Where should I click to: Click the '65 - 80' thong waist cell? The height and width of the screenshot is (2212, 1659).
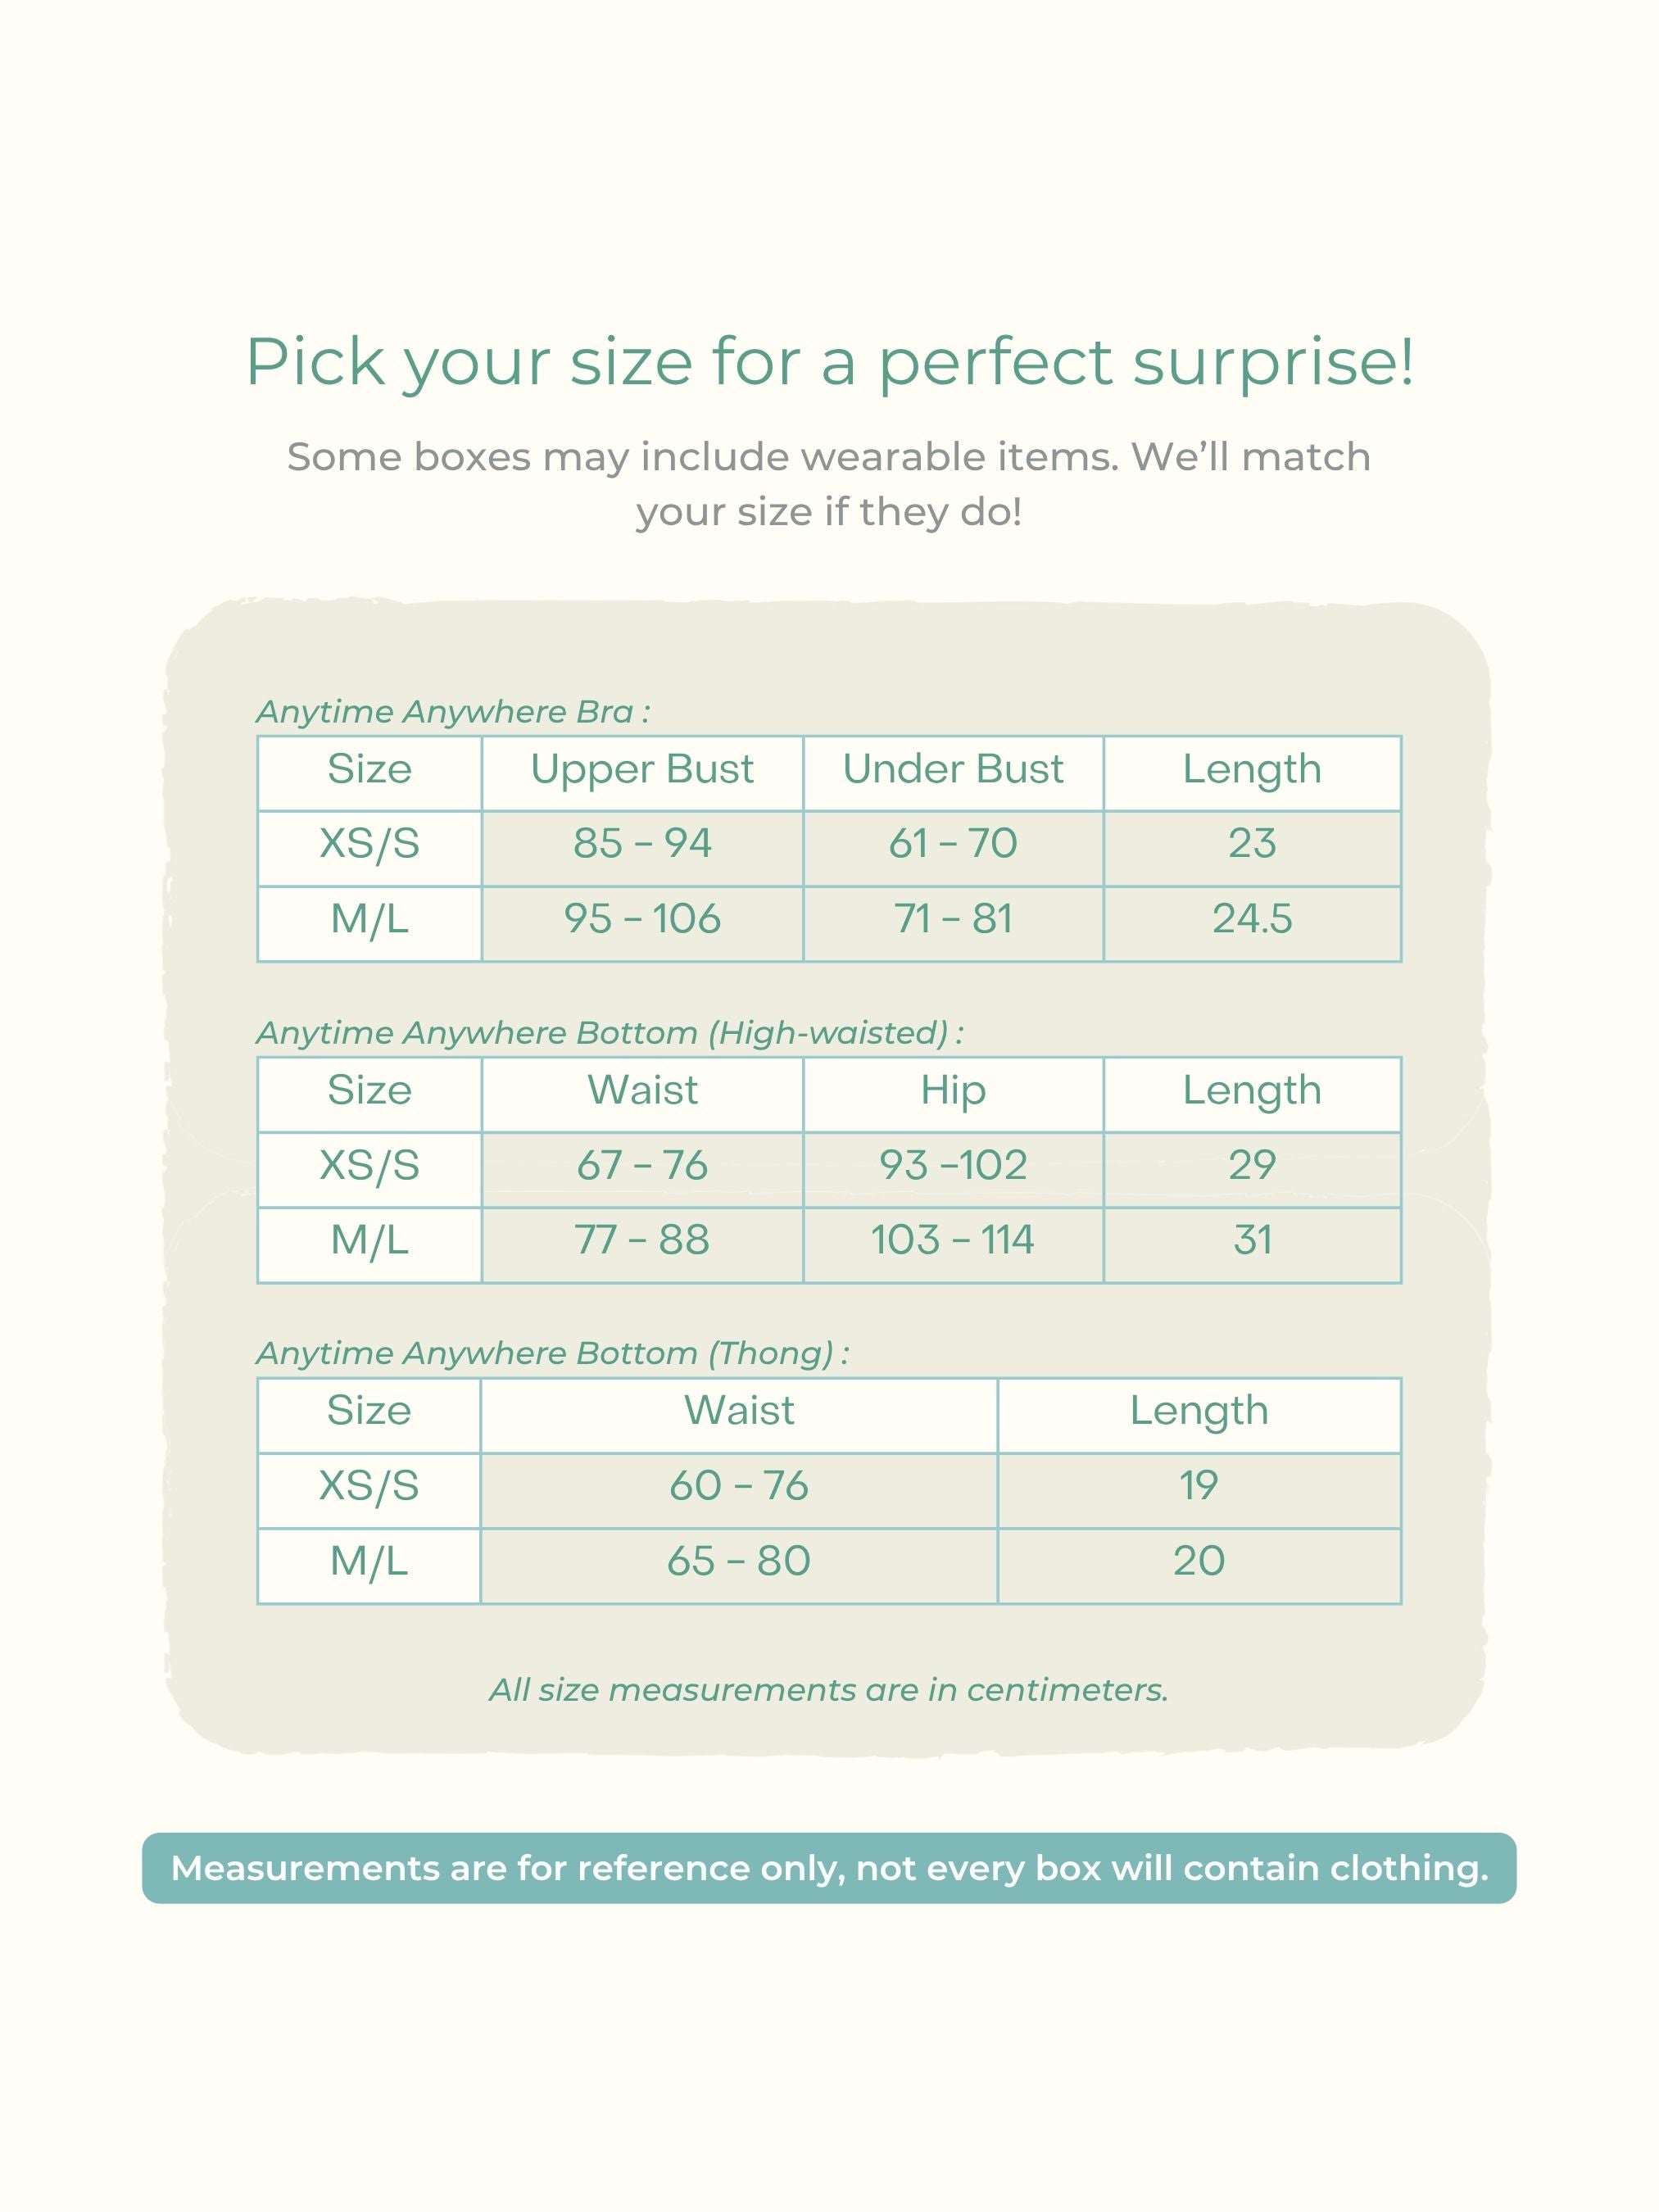click(x=739, y=1562)
